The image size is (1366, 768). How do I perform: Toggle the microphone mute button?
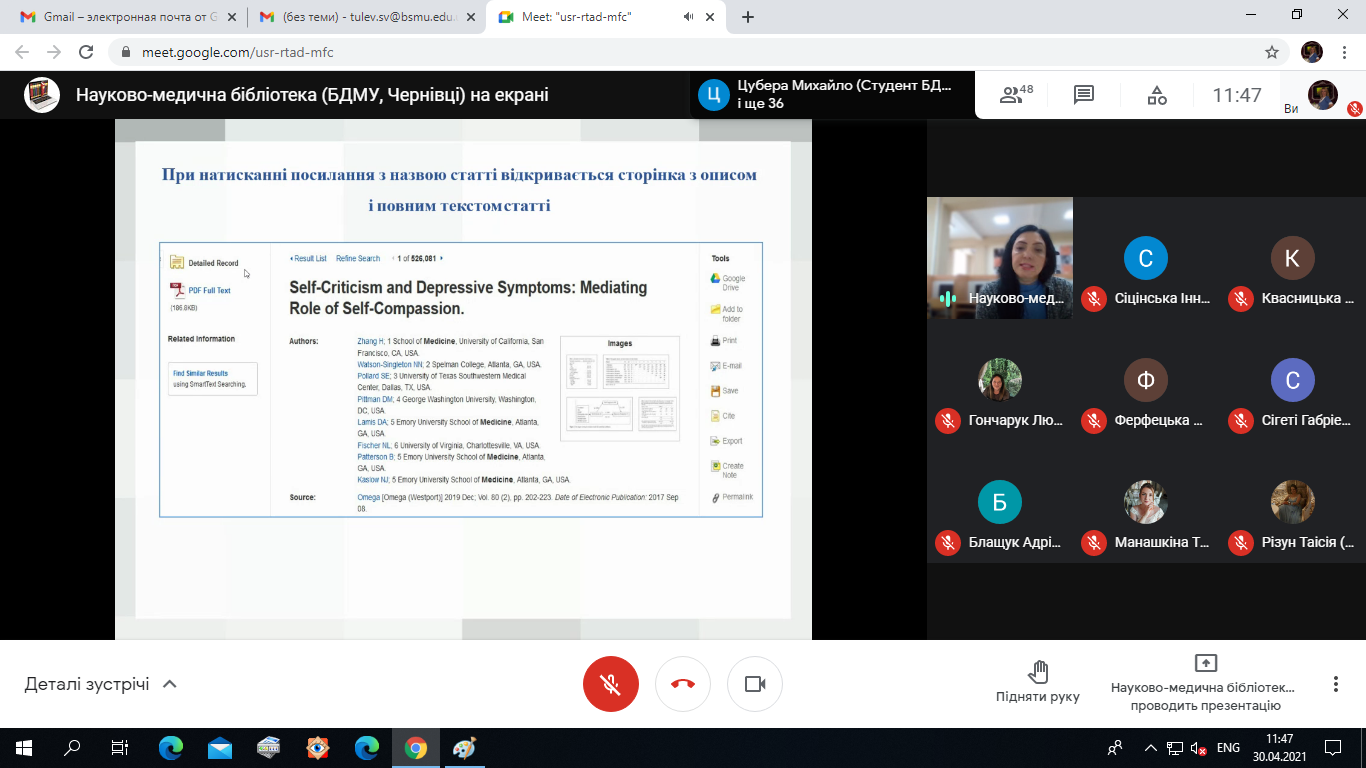click(x=611, y=684)
